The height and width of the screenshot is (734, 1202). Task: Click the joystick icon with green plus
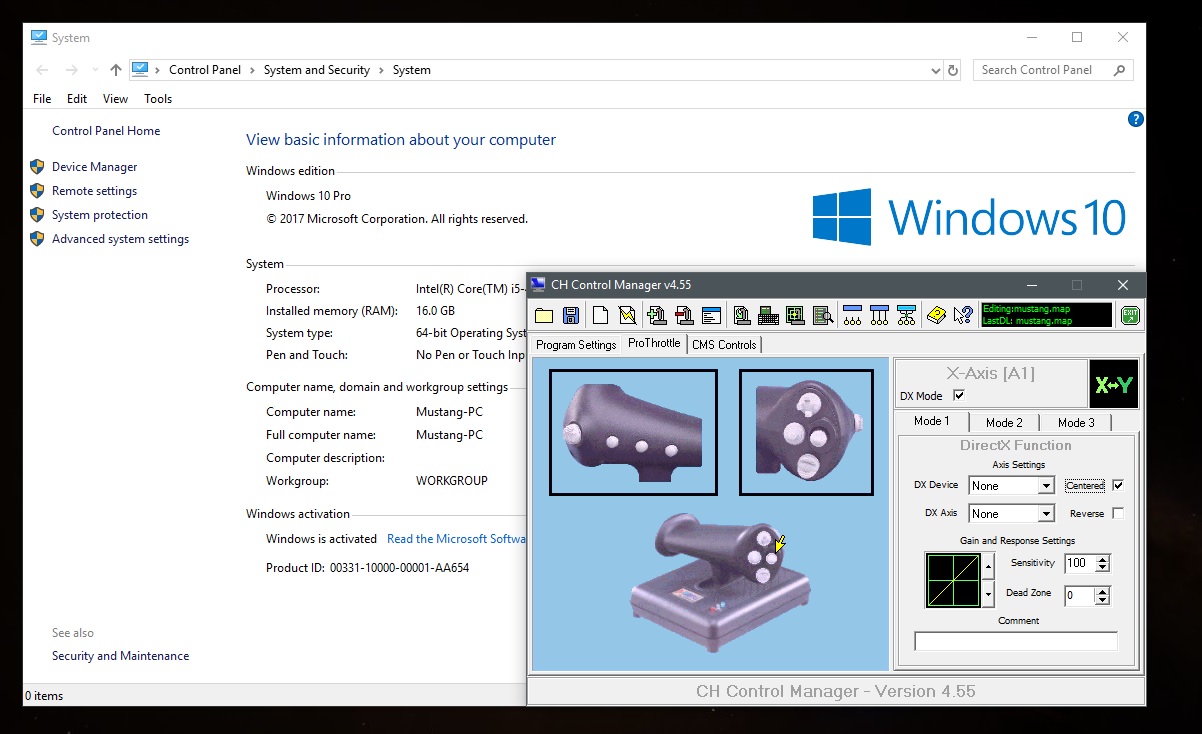pos(657,316)
